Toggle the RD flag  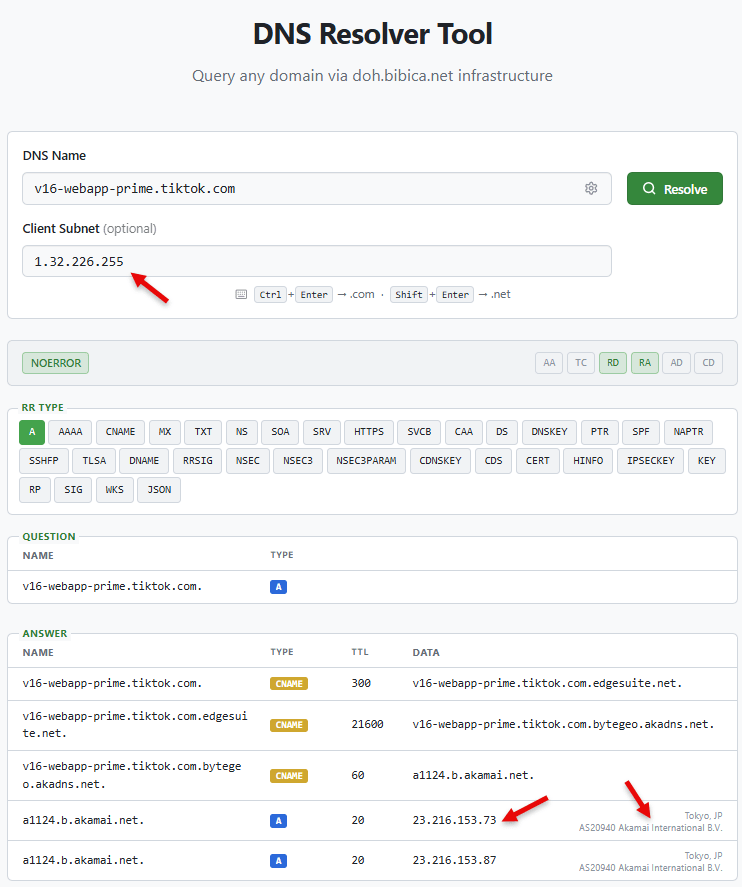[613, 363]
